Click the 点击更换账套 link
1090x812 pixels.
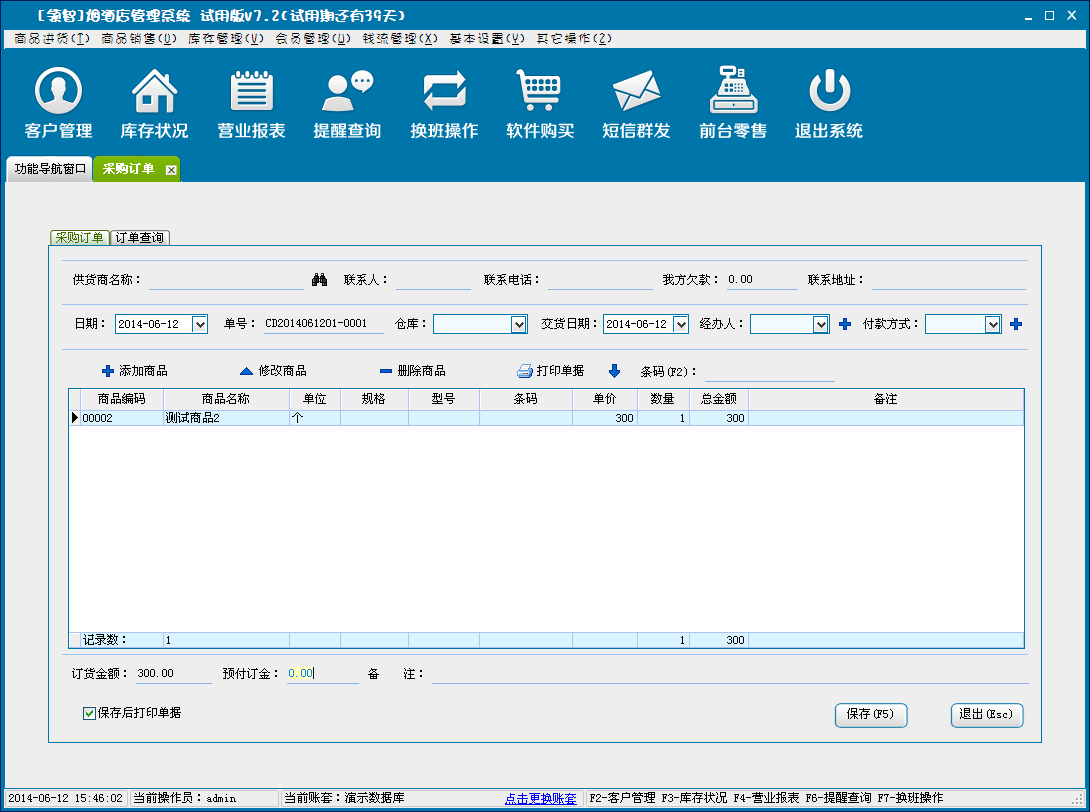540,798
